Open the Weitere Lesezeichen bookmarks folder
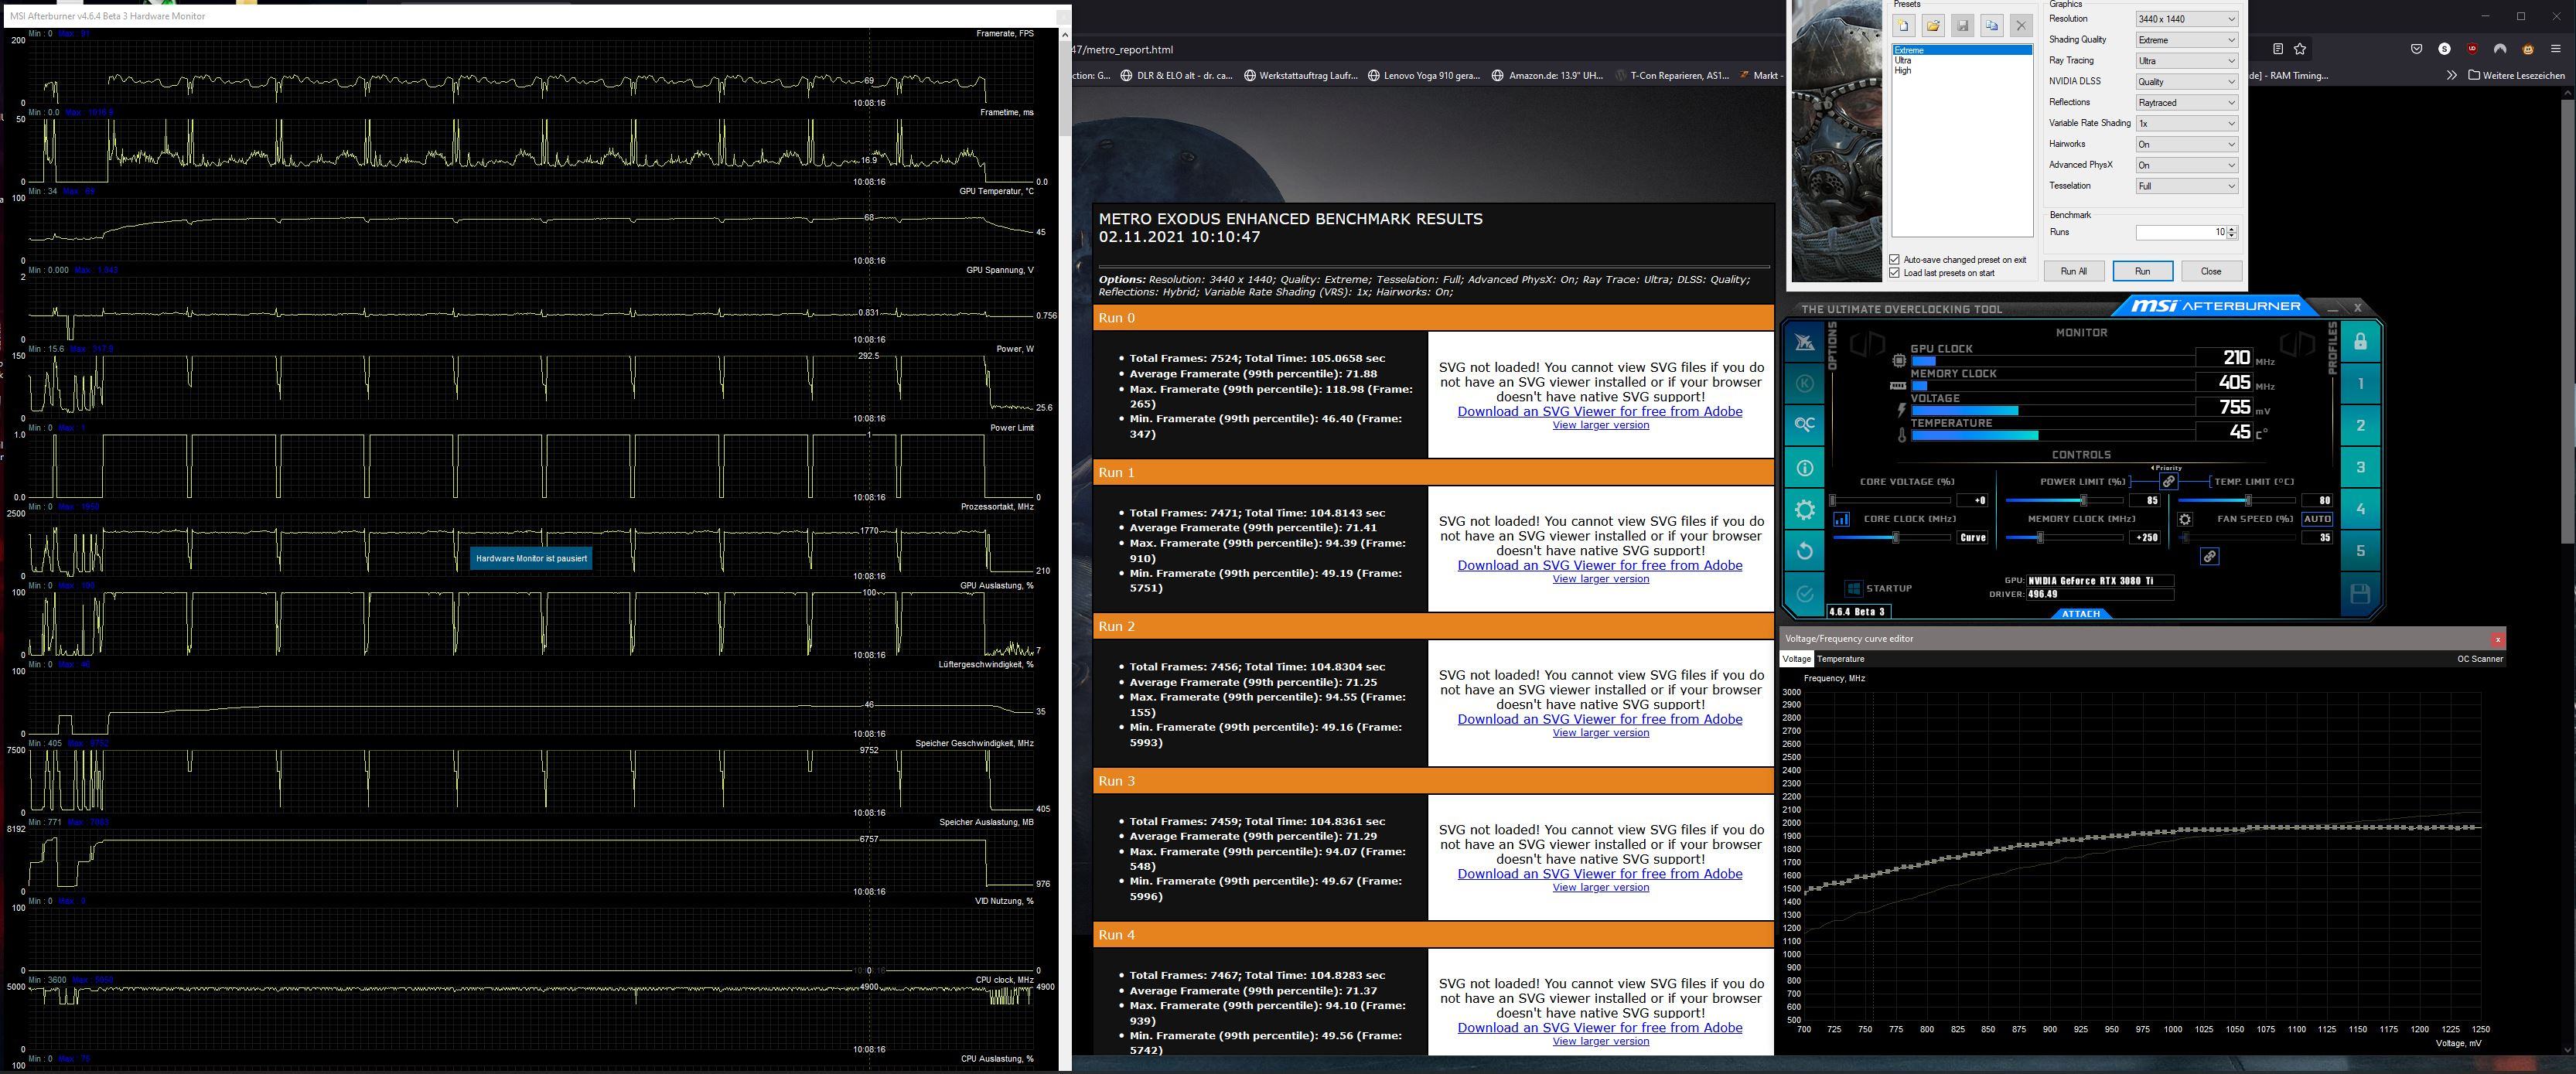The image size is (2576, 1074). click(x=2516, y=75)
